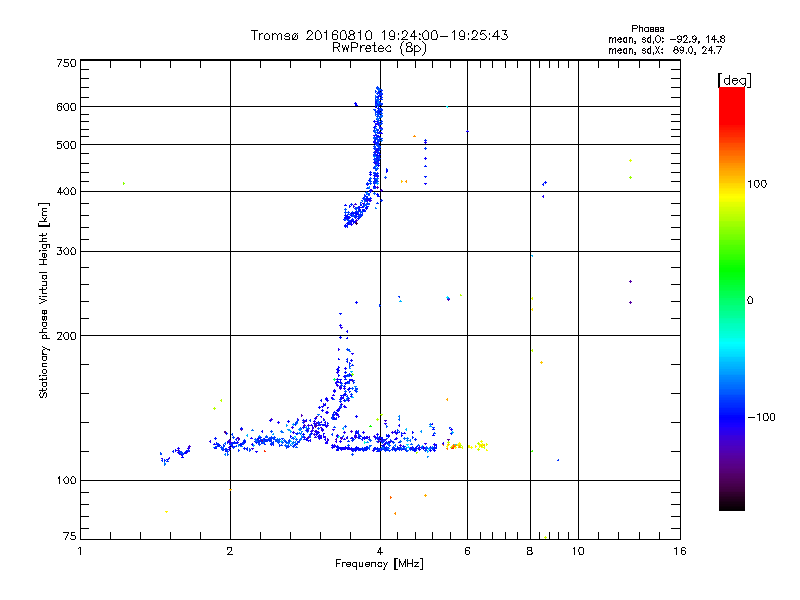Click the '4' x-axis tick label
The height and width of the screenshot is (600, 800).
coord(380,551)
